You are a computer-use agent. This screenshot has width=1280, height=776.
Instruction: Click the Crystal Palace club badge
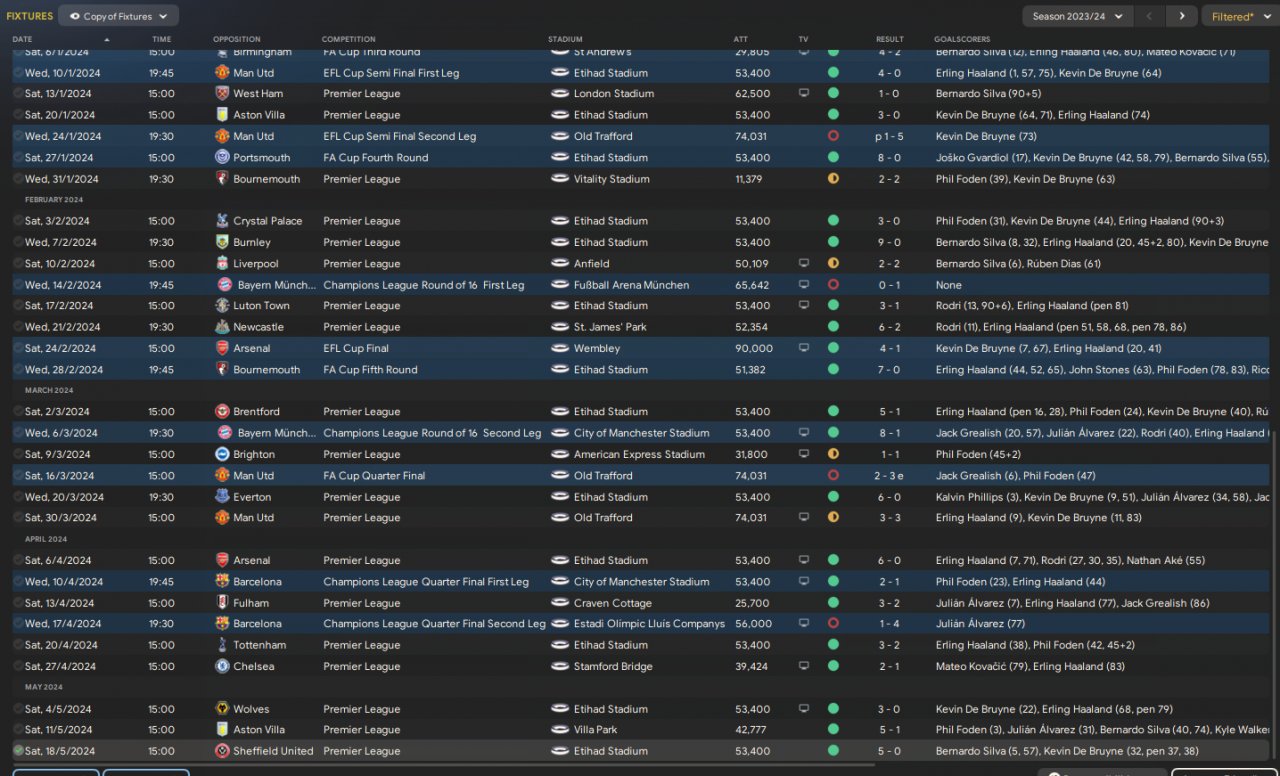pos(222,221)
